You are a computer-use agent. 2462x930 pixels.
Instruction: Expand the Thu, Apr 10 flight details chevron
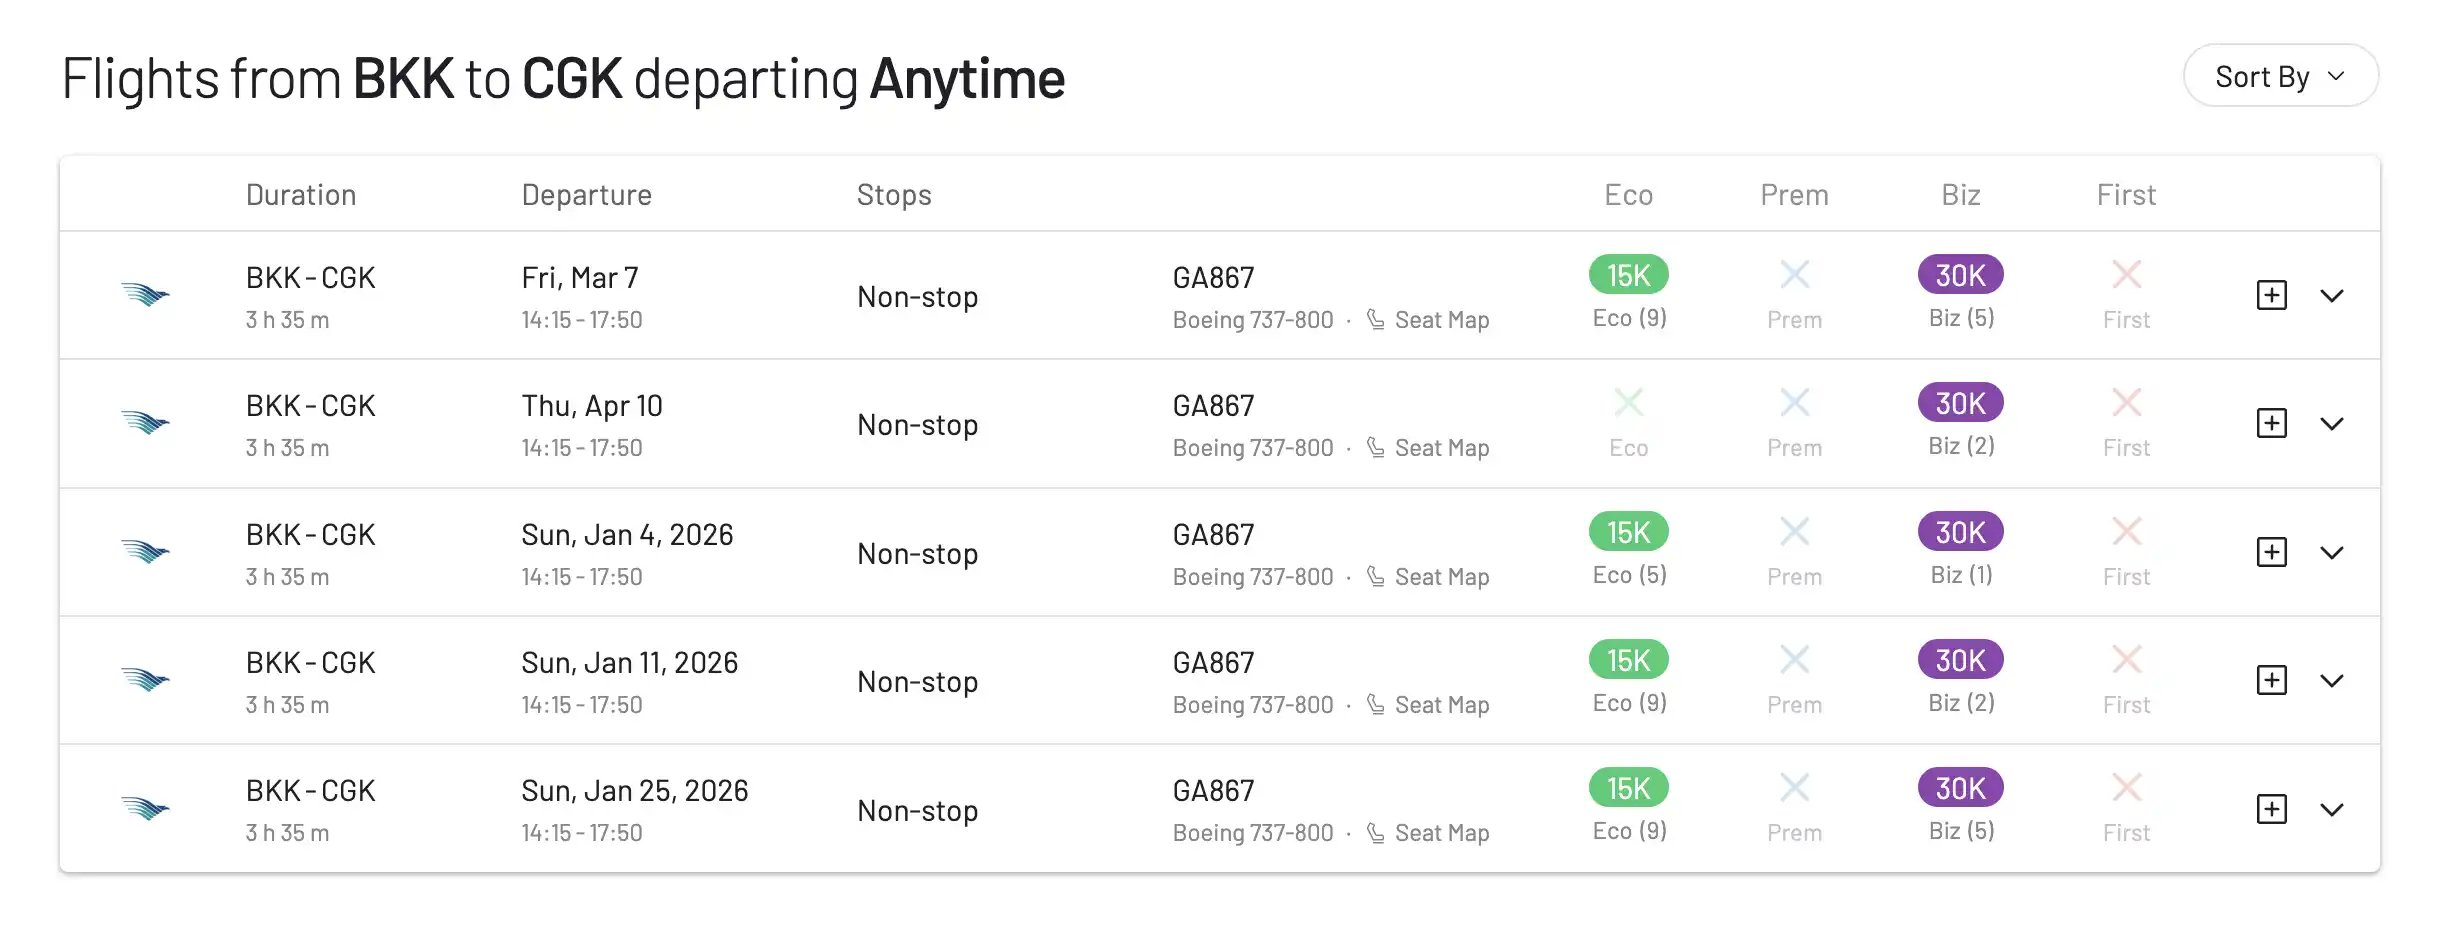click(2332, 424)
